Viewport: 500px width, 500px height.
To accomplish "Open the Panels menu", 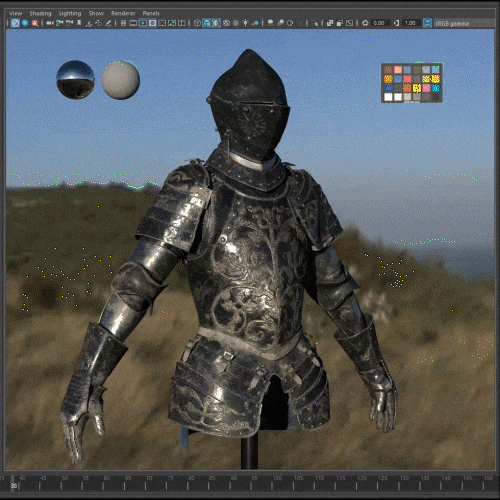I will point(151,13).
